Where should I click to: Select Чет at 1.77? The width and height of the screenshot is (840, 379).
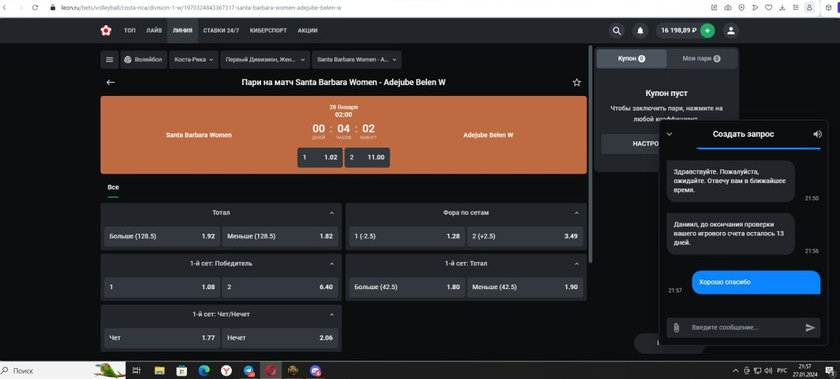[162, 338]
